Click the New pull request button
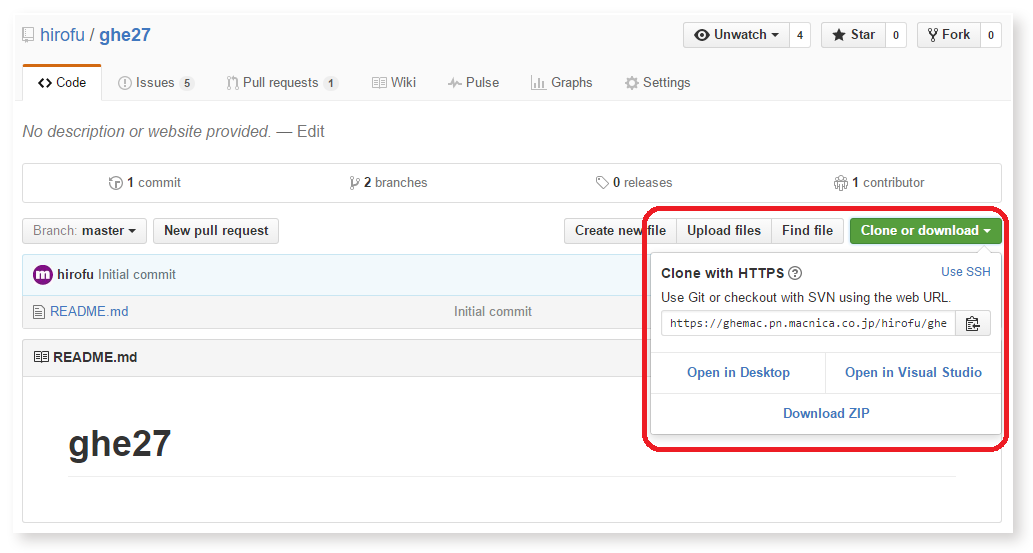Viewport: 1033px width, 553px height. 216,231
